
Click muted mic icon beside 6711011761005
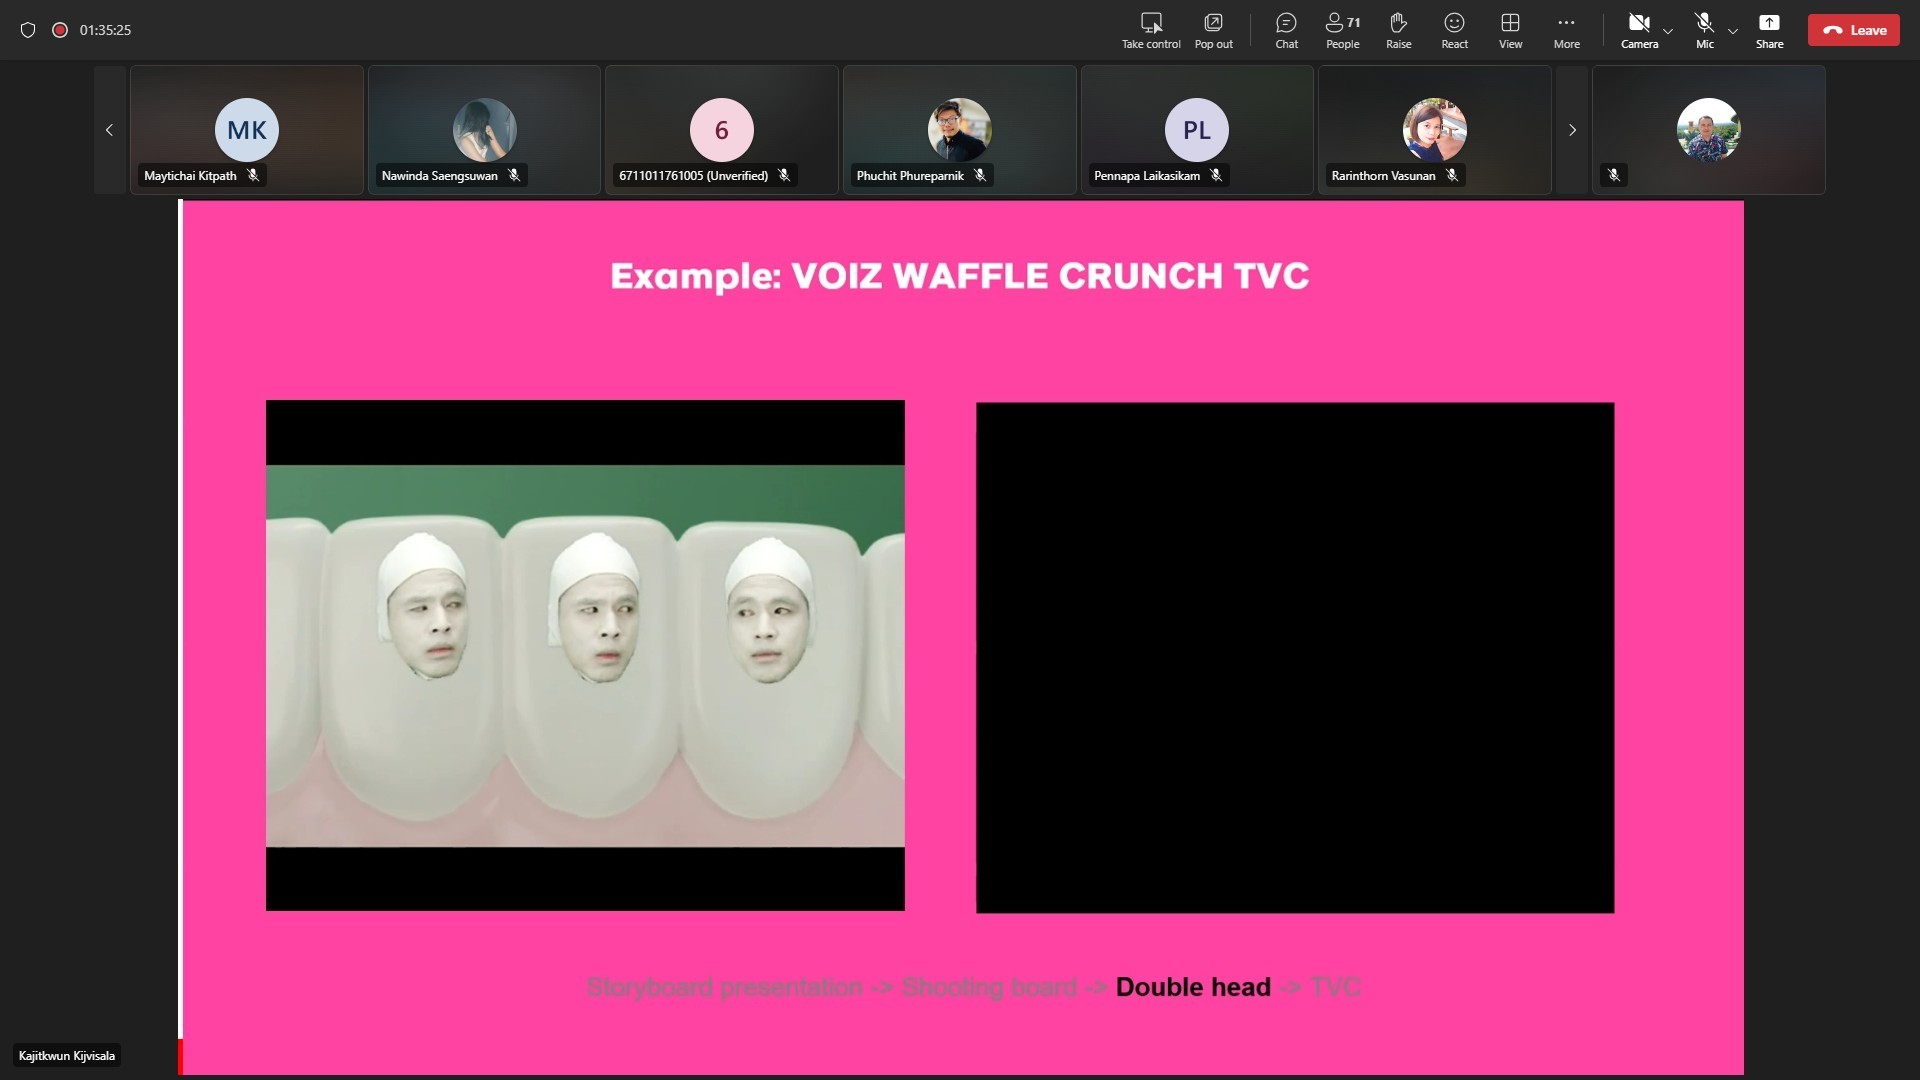pyautogui.click(x=784, y=175)
